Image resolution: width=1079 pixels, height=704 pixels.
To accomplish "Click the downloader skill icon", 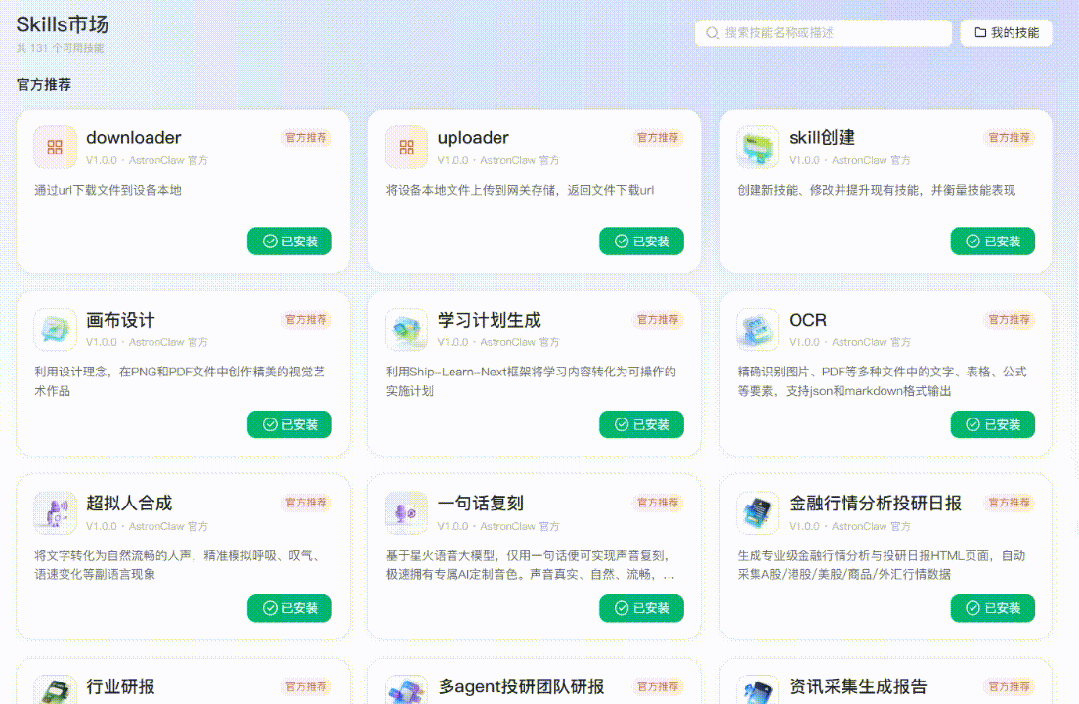I will 55,147.
